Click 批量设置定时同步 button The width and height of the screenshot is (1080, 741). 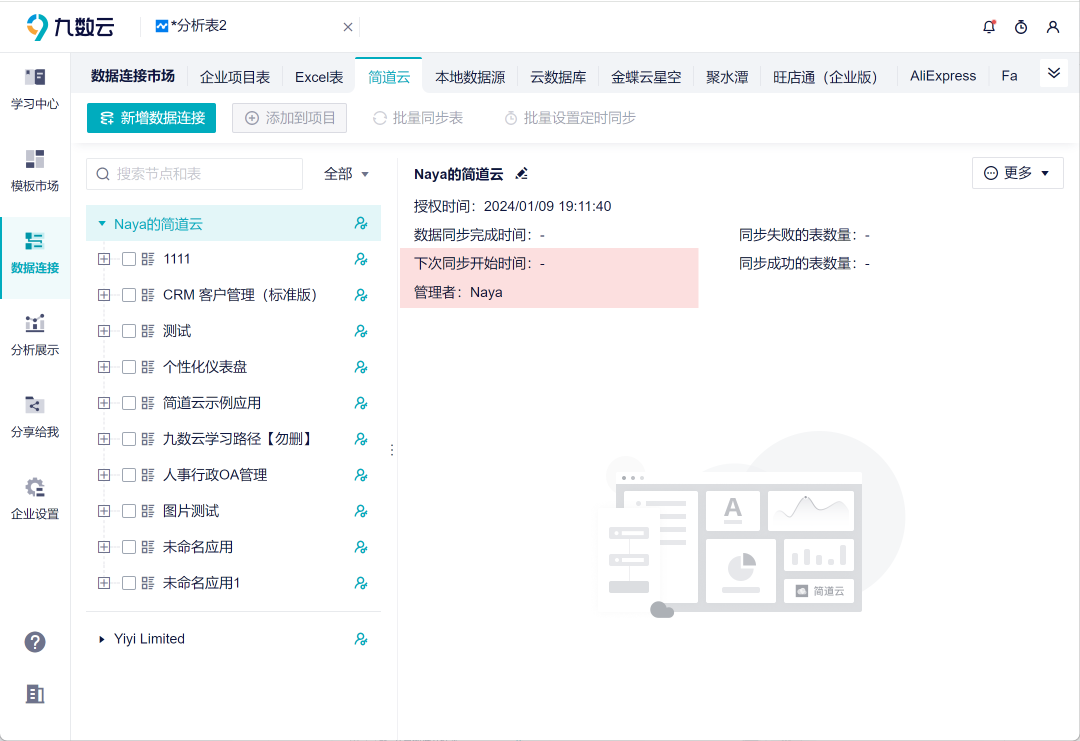click(x=570, y=118)
